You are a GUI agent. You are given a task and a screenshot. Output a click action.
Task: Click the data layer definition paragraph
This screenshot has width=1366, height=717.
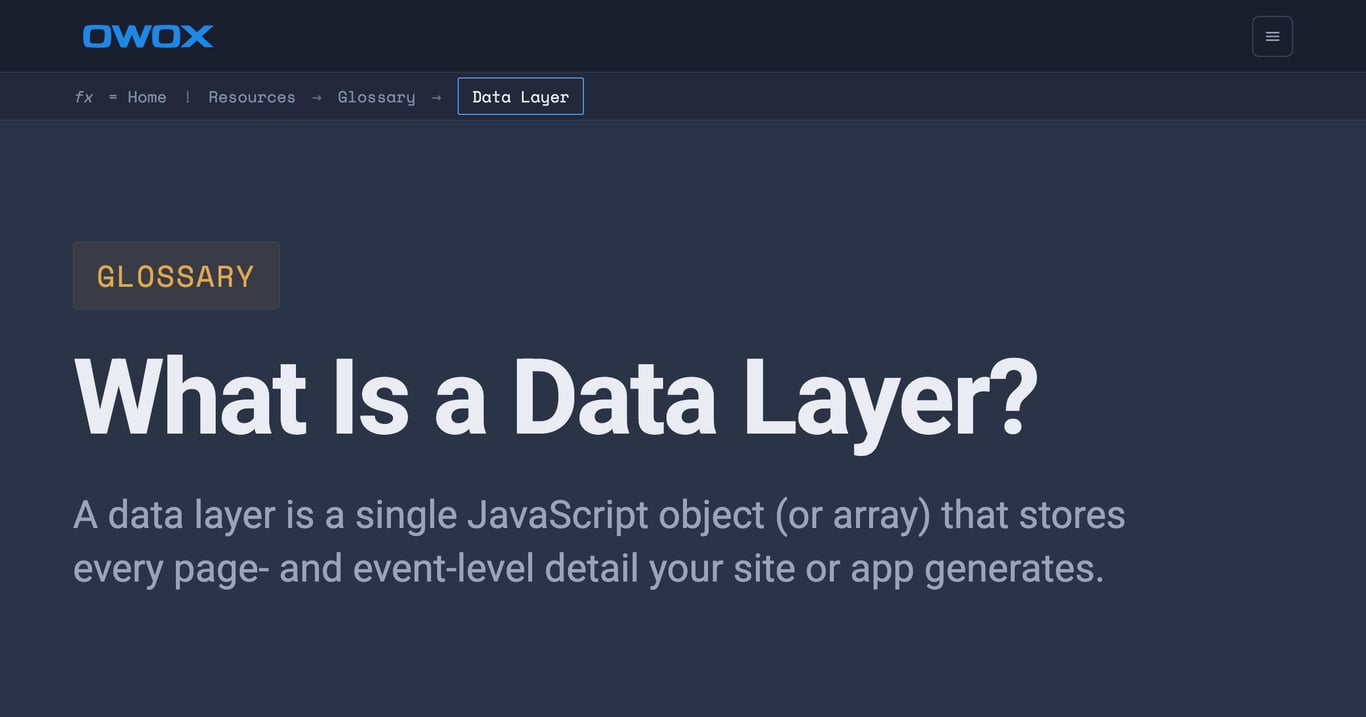(x=600, y=541)
